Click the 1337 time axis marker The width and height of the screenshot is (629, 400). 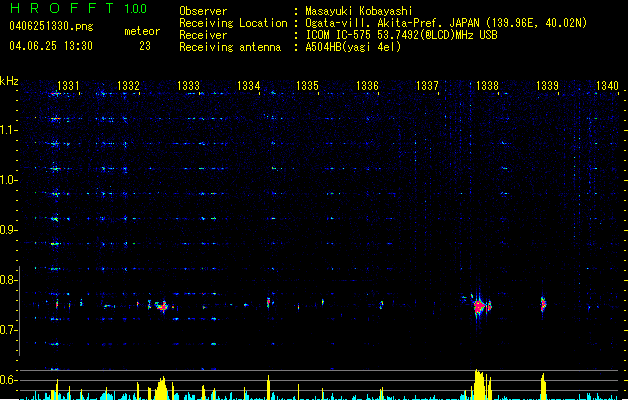click(427, 86)
